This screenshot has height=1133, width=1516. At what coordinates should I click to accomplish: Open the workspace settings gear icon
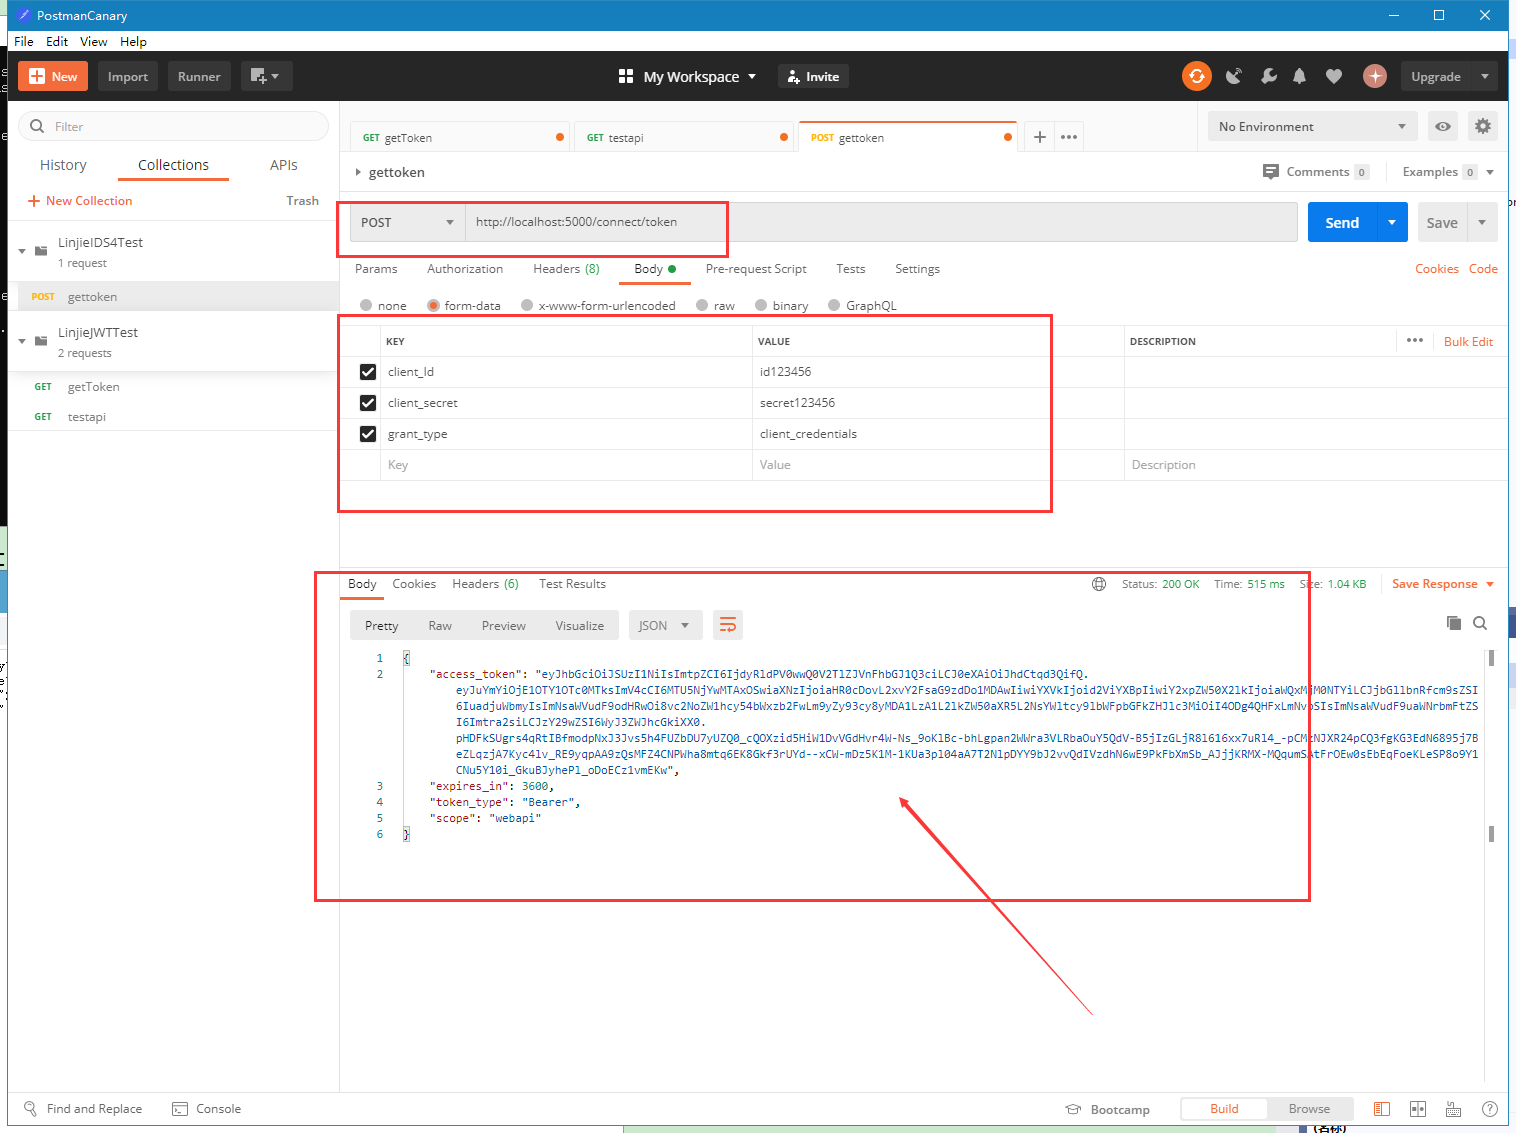click(1483, 126)
